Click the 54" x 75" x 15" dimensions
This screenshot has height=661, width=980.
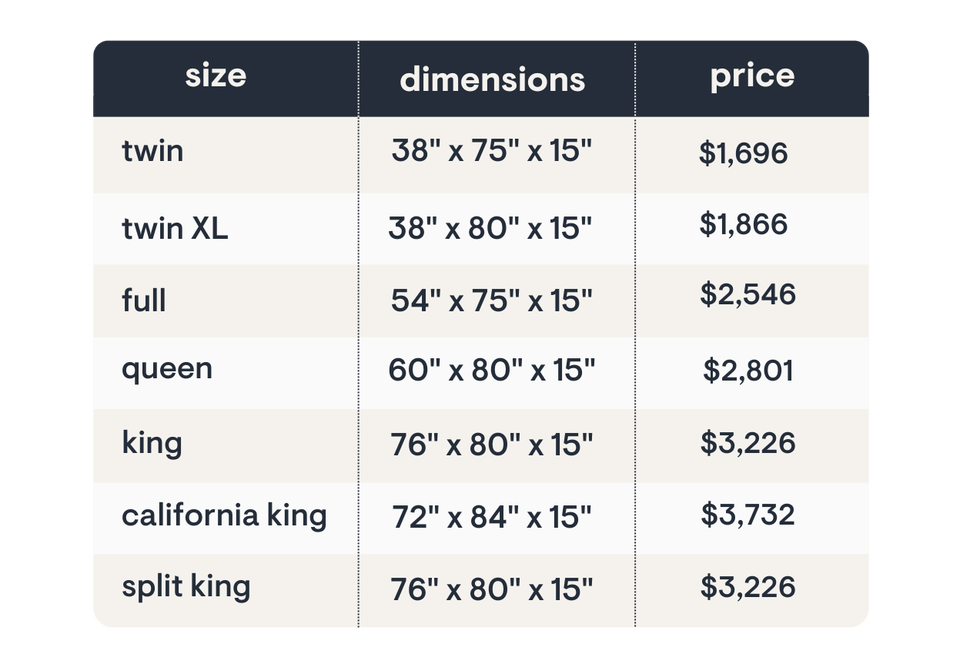(x=492, y=301)
